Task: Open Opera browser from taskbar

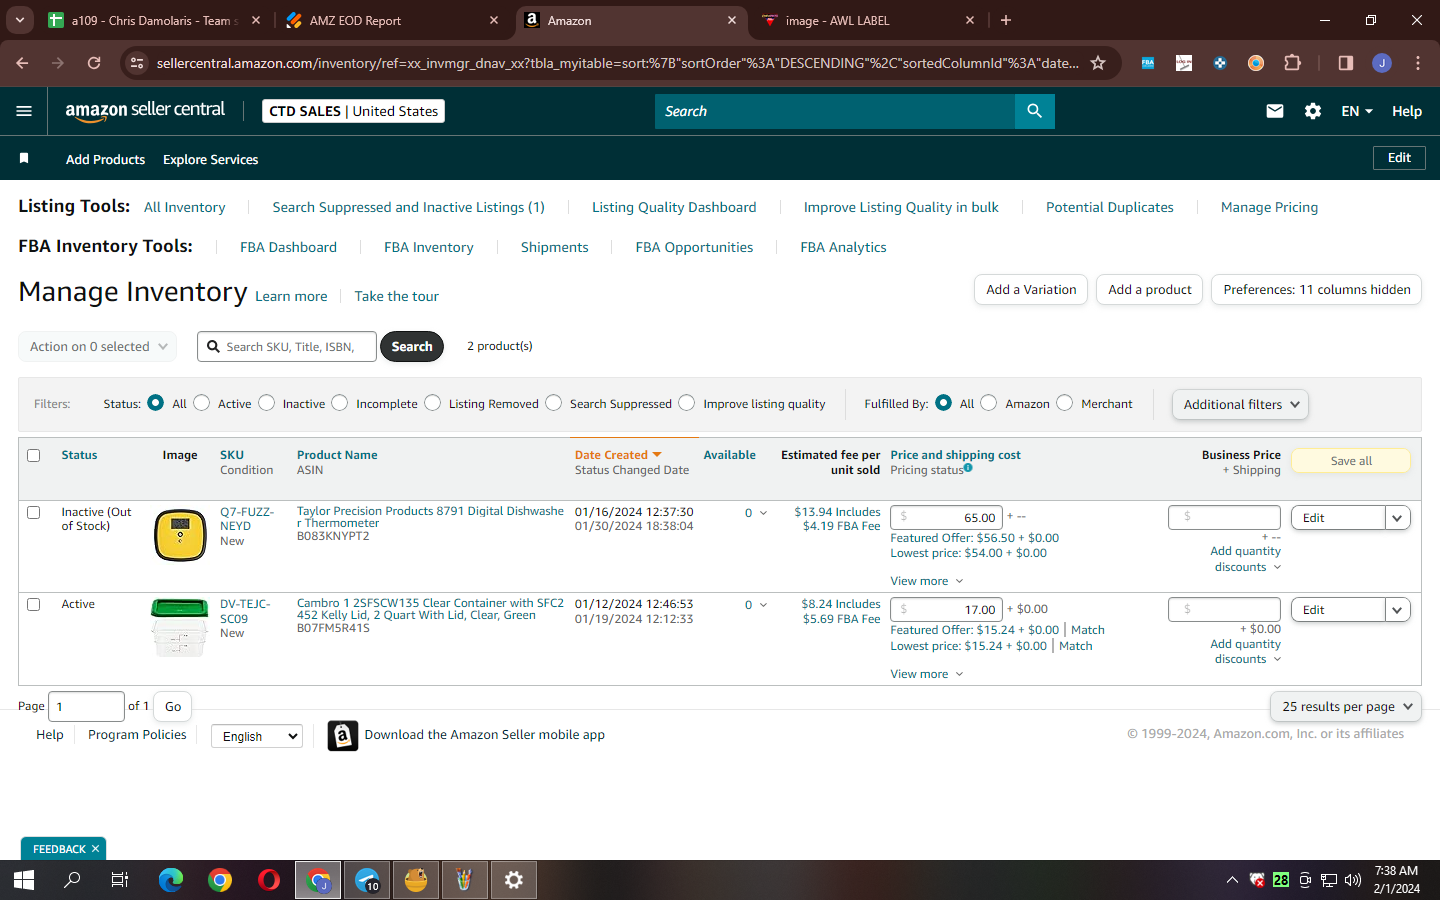Action: coord(268,880)
